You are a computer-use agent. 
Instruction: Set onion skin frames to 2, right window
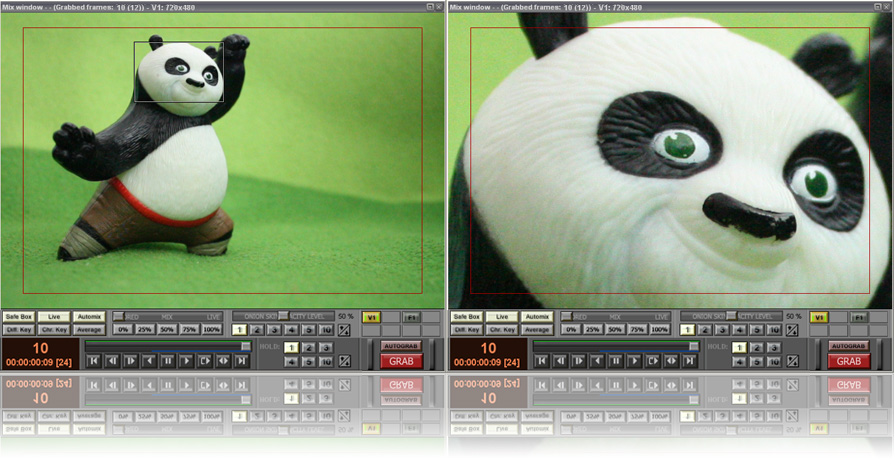point(705,330)
